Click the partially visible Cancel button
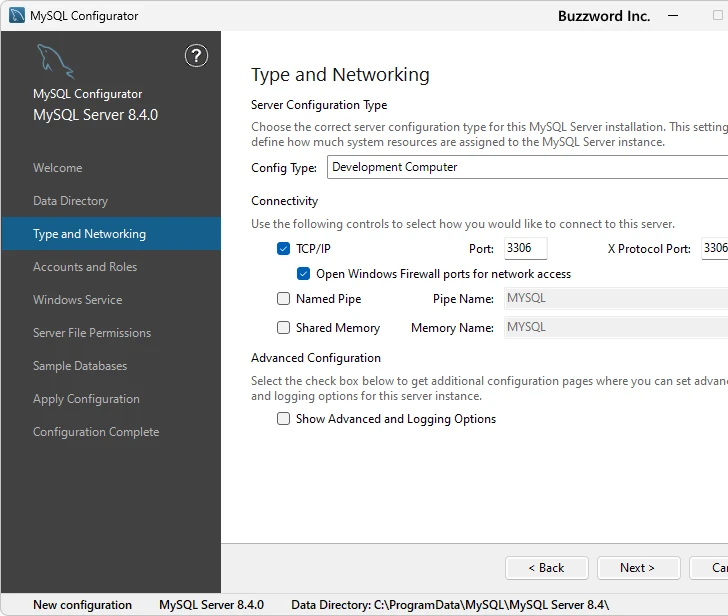Screen dimensions: 728x616 coord(710,568)
